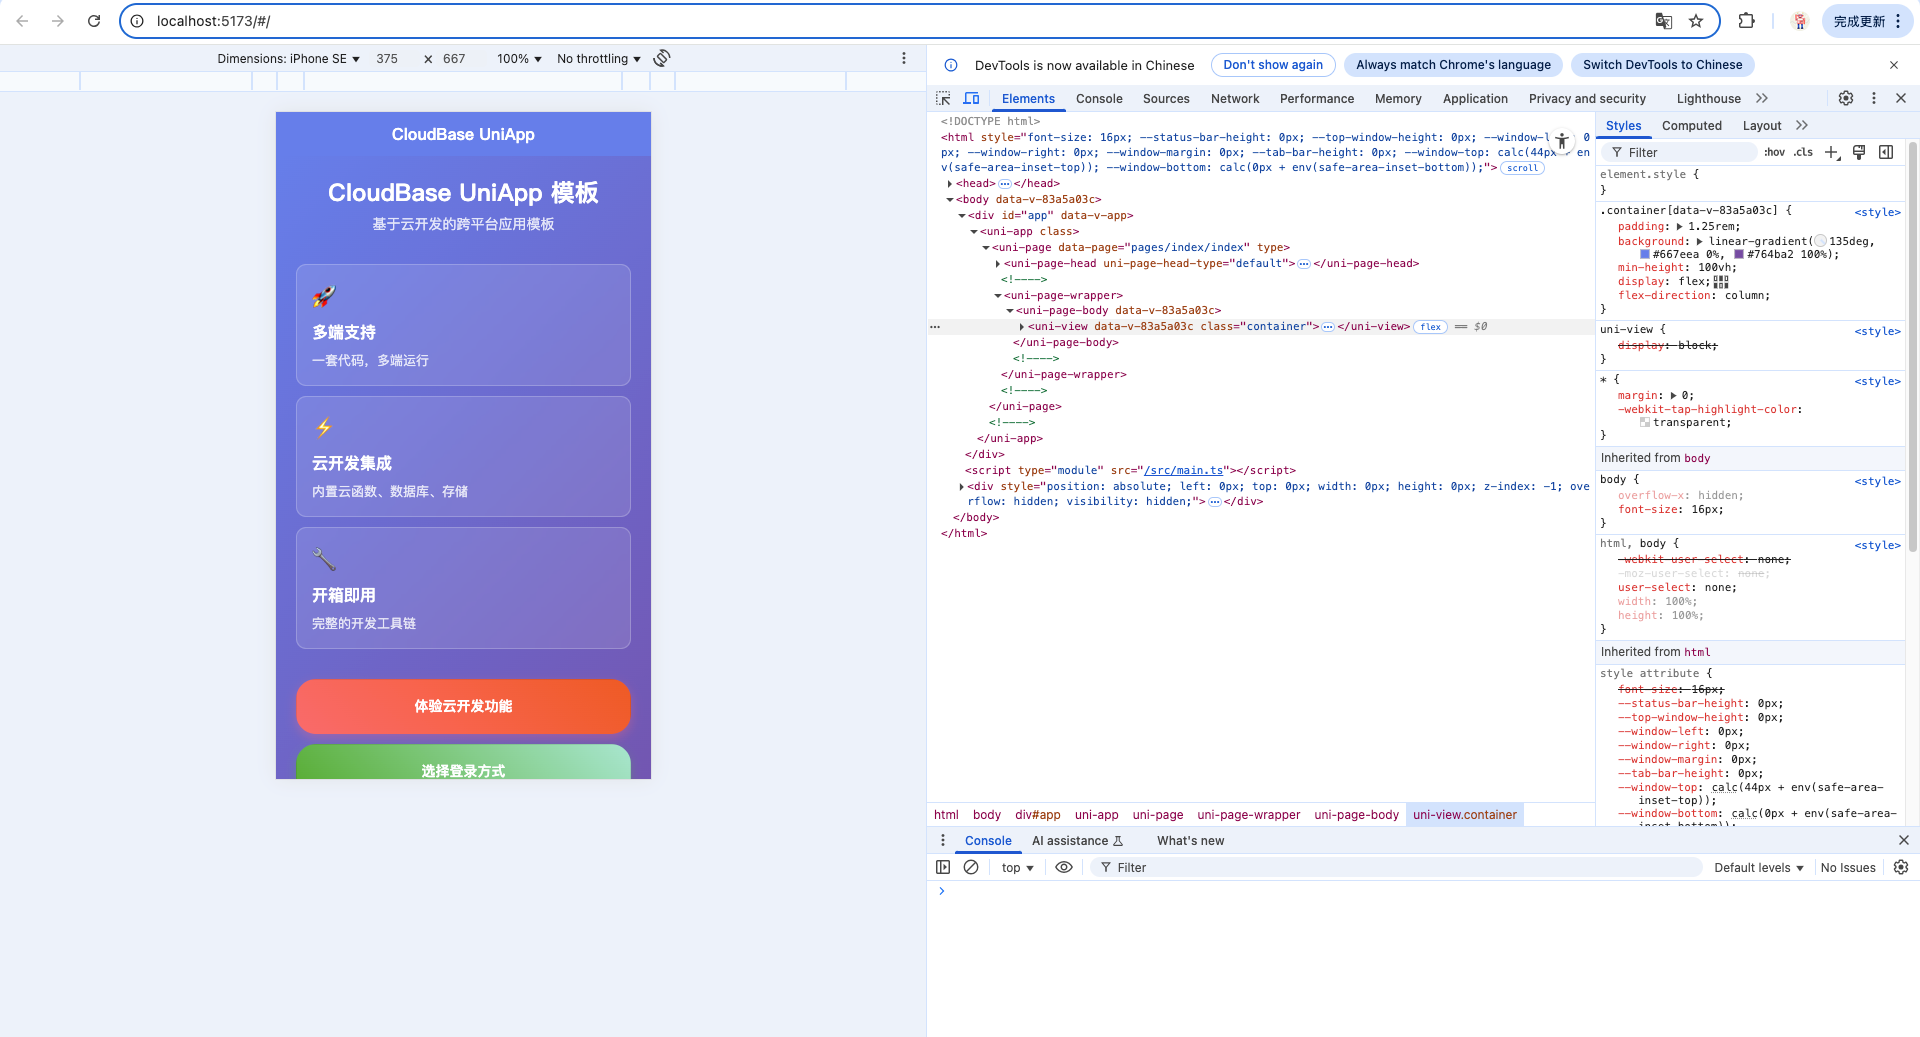Open the Application tab
Image resolution: width=1920 pixels, height=1037 pixels.
(1475, 98)
